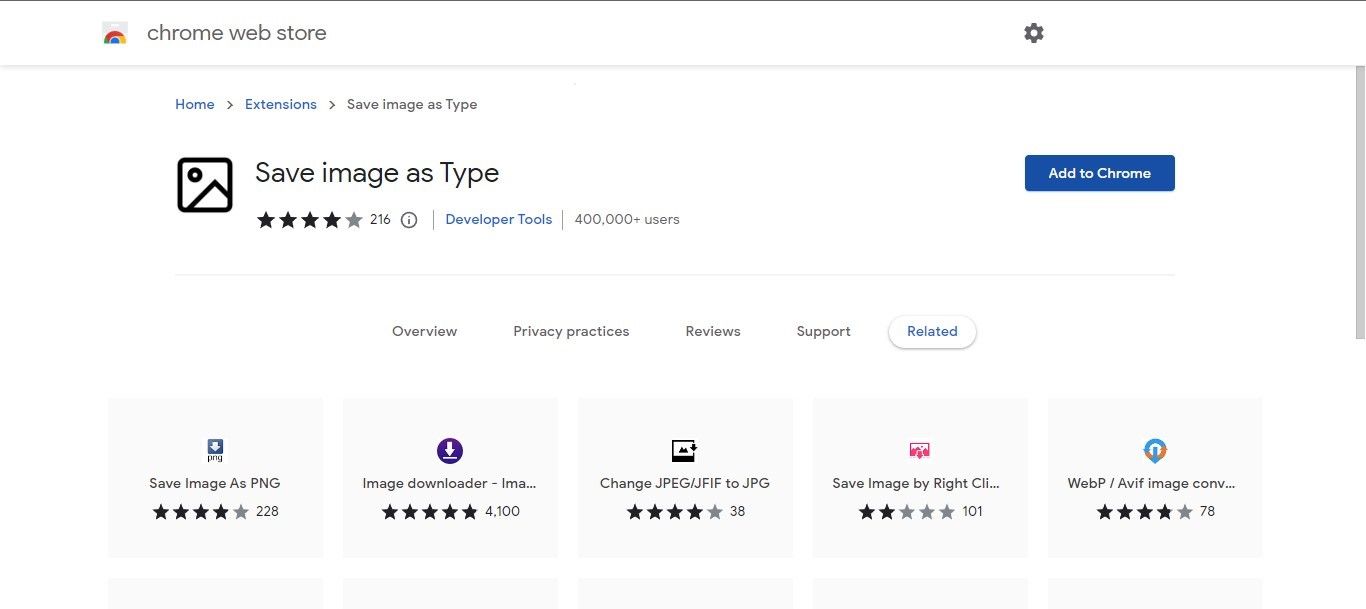Open the Privacy practices tab
Screen dimensions: 1366x609
[571, 330]
